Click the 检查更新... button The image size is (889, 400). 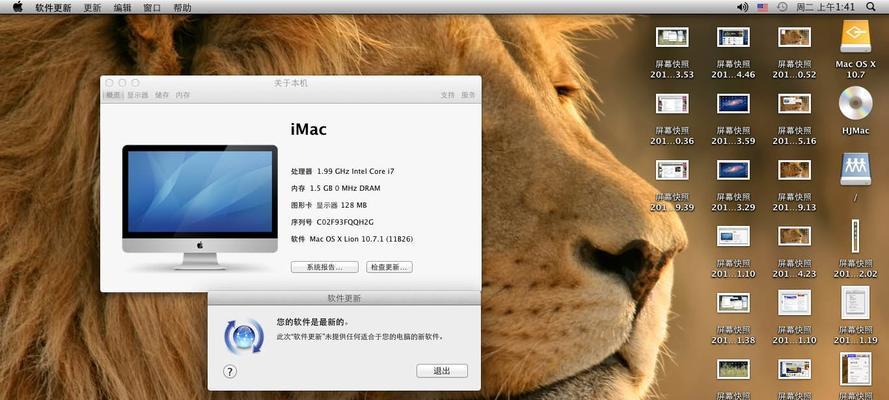[389, 267]
